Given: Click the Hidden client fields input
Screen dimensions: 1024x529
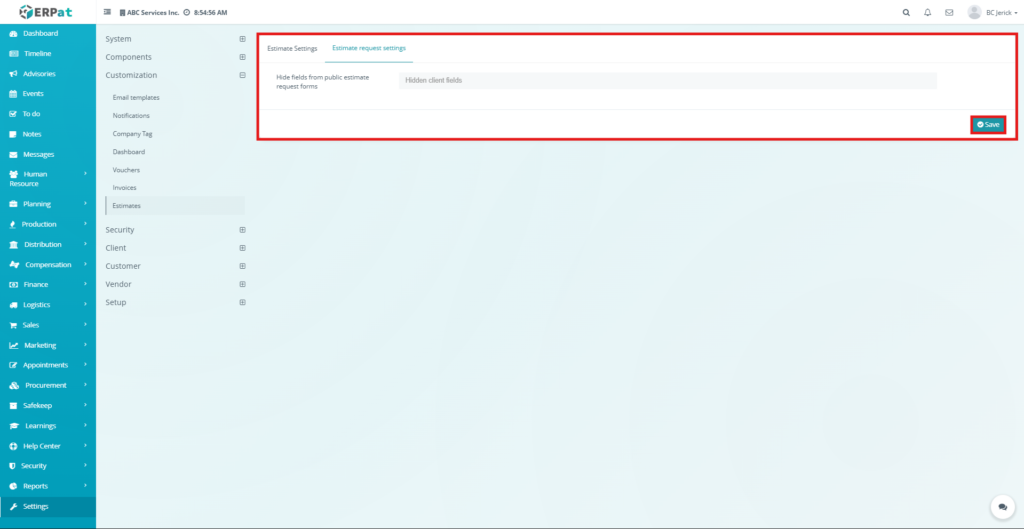Looking at the screenshot, I should click(x=667, y=80).
